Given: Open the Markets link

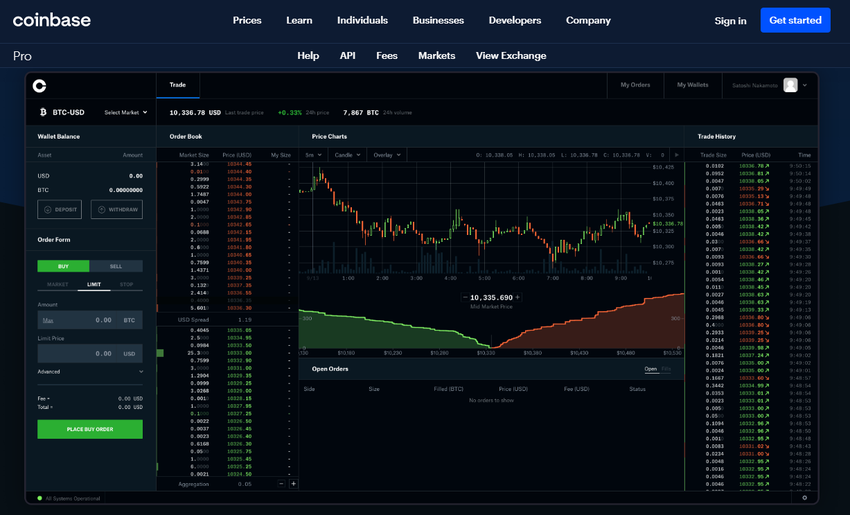Looking at the screenshot, I should pyautogui.click(x=436, y=56).
